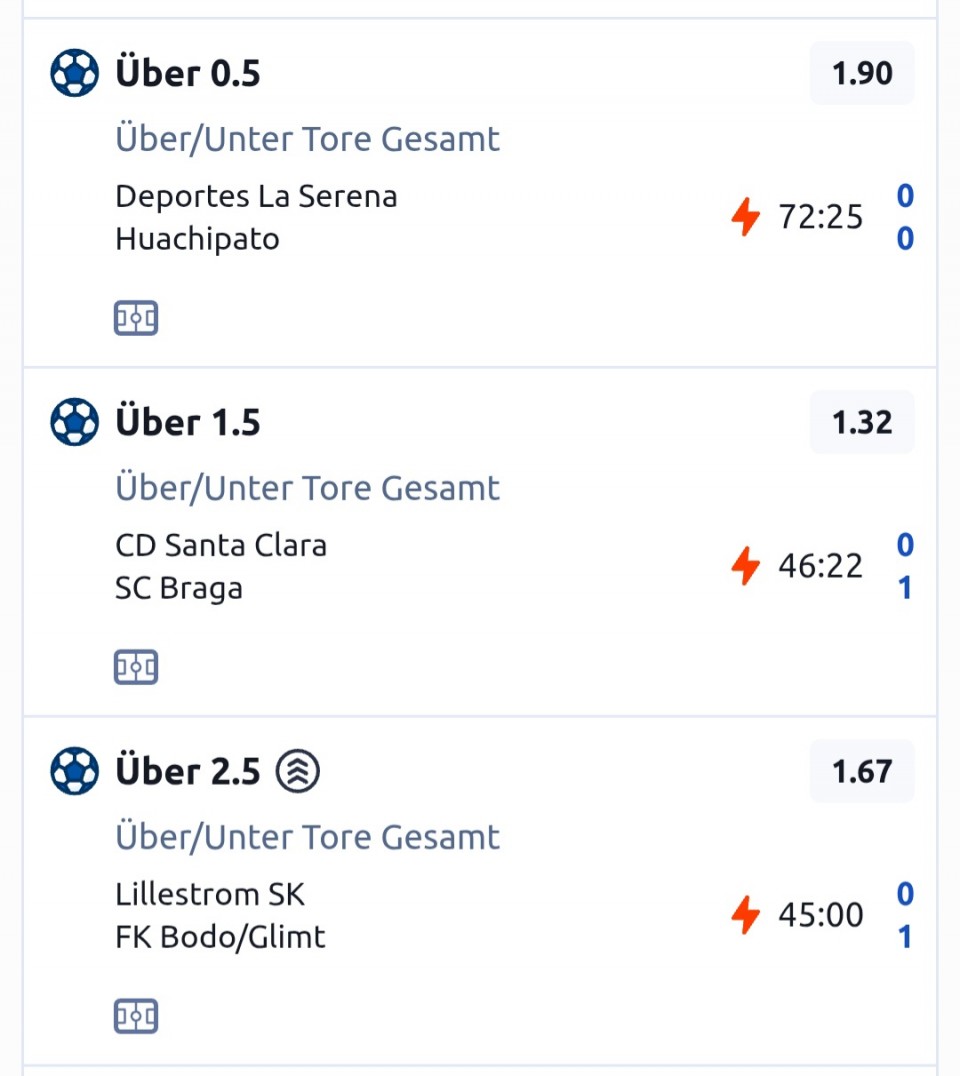This screenshot has width=960, height=1076.
Task: Open Über/Unter Tore Gesamt market for Bodo/Glimt match
Action: 308,837
